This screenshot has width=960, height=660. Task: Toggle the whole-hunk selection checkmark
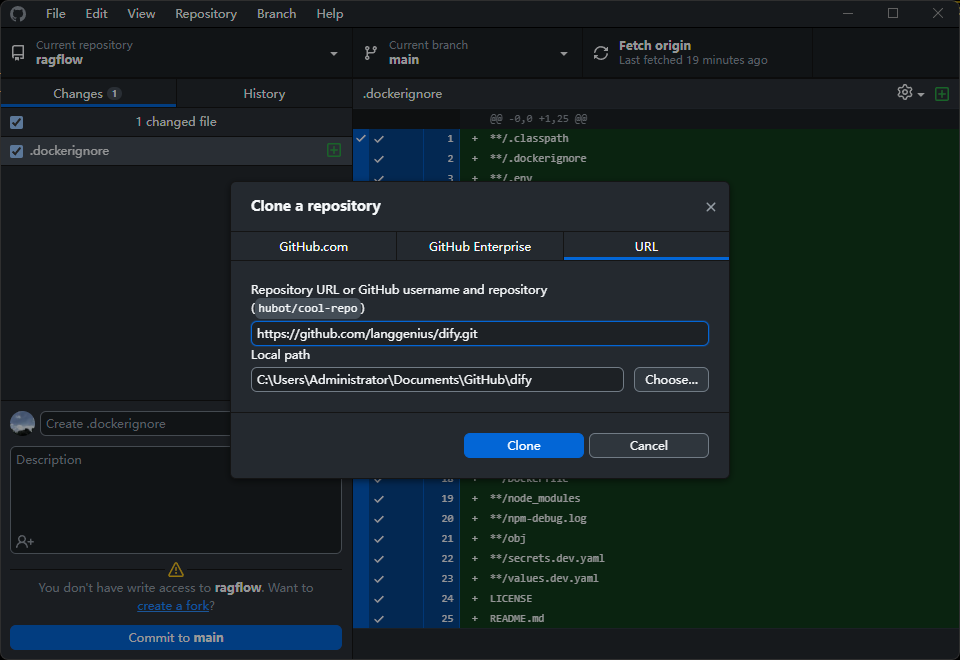coord(361,138)
